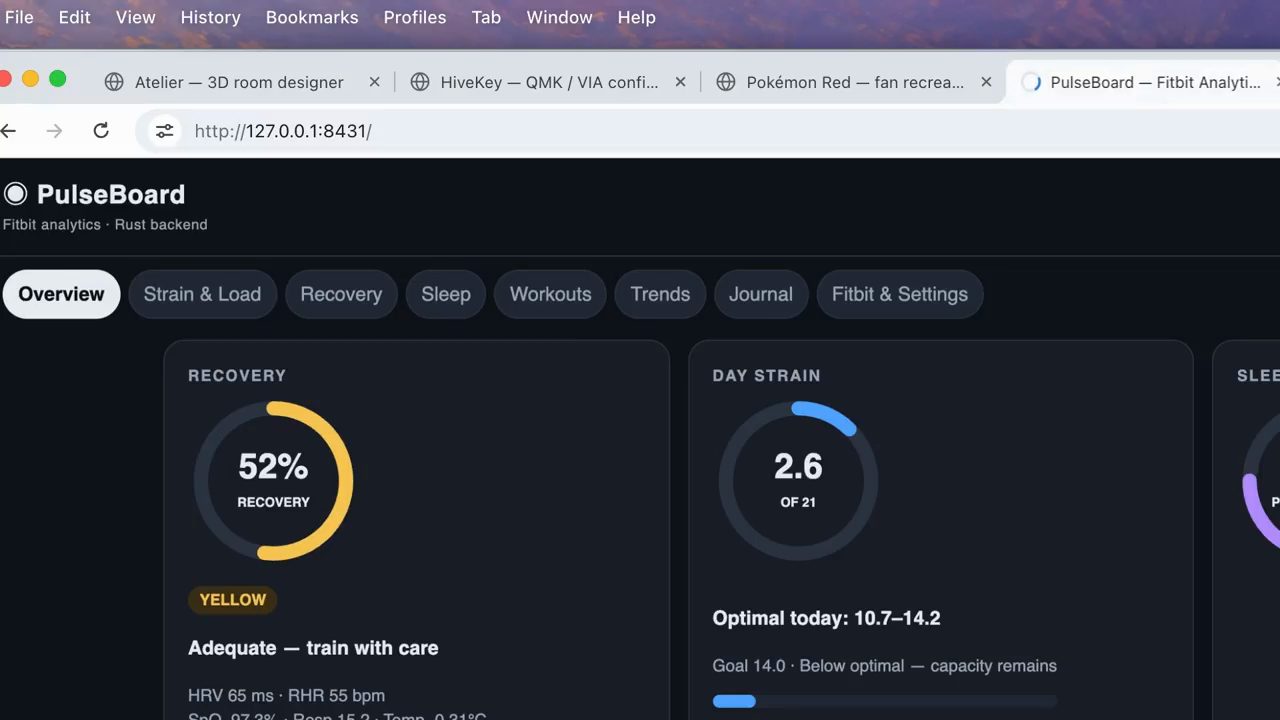Click the YELLOW recovery status badge
This screenshot has height=720, width=1280.
[232, 600]
